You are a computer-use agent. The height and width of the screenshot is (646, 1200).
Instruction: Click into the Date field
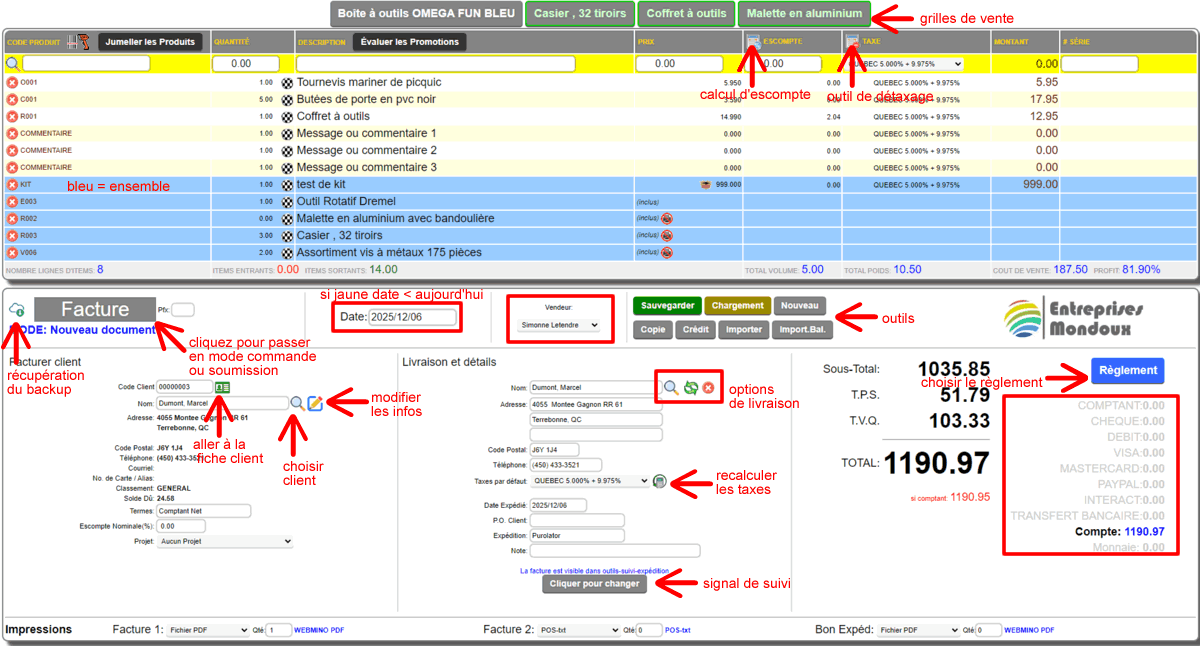[412, 318]
